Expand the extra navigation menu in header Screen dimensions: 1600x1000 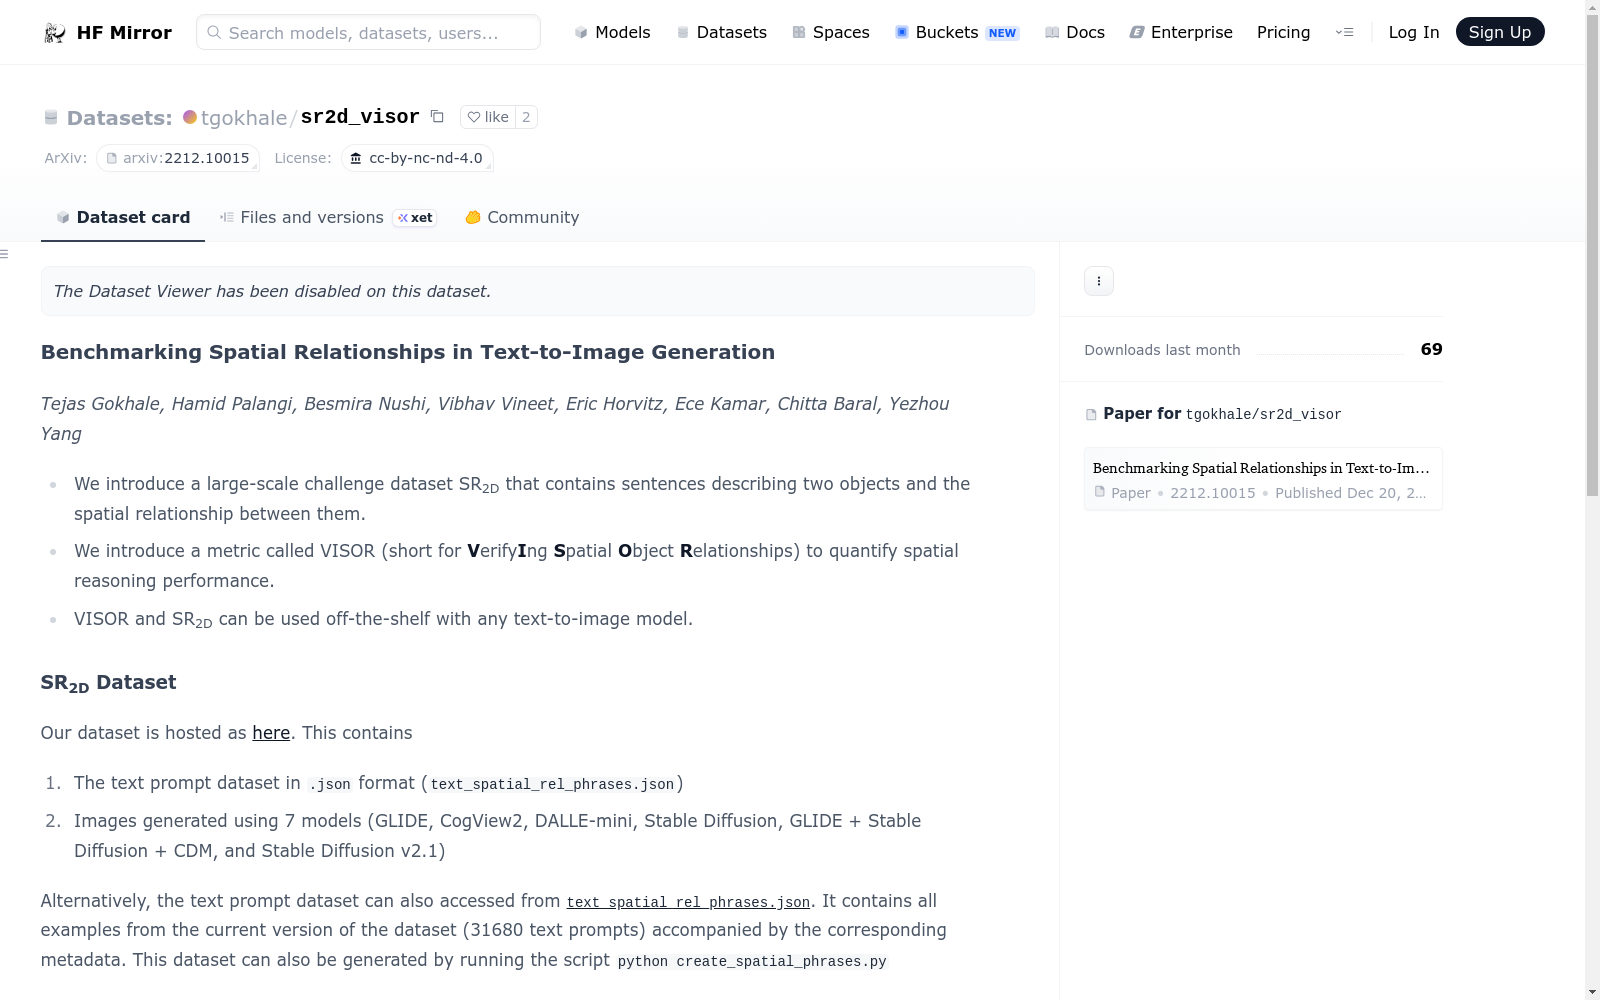pyautogui.click(x=1345, y=32)
